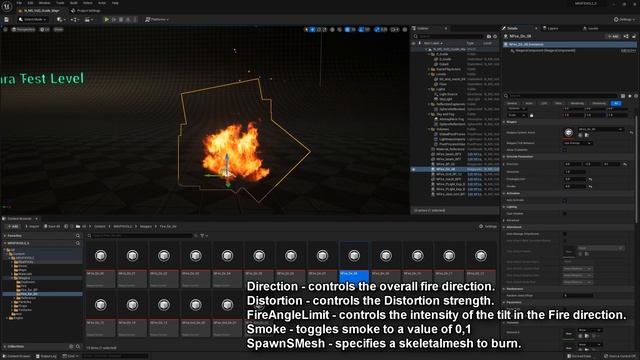Collapse the Override Parameters section

pyautogui.click(x=504, y=157)
